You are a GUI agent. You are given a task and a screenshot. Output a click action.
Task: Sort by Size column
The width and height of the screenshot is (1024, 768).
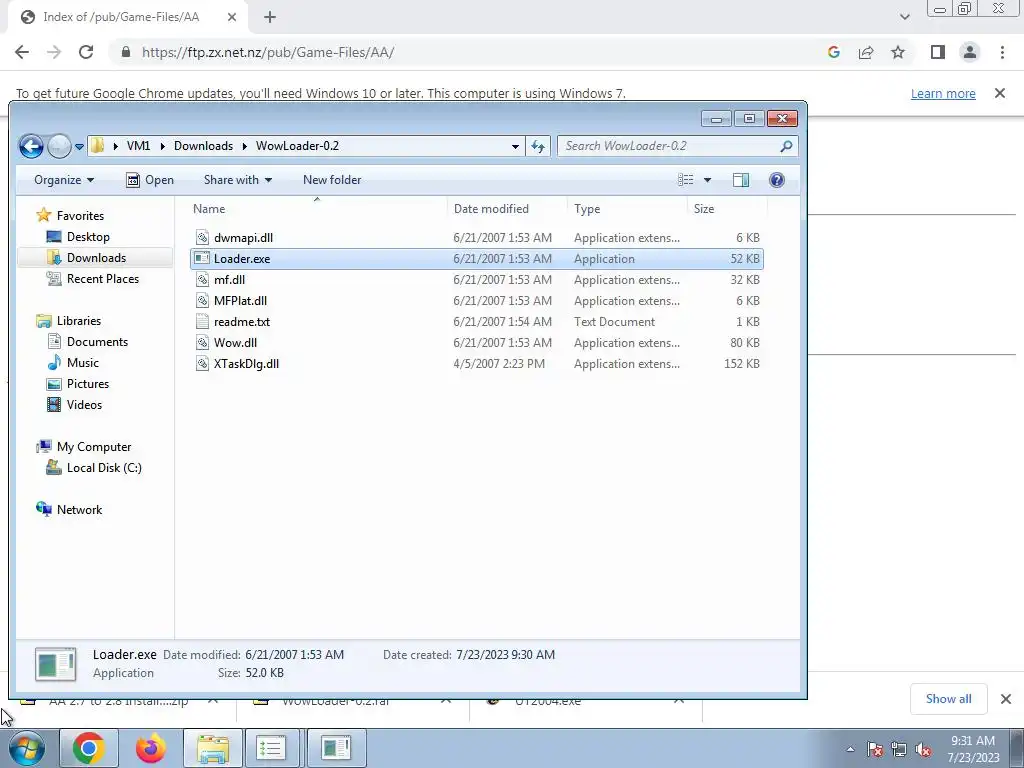click(728, 209)
